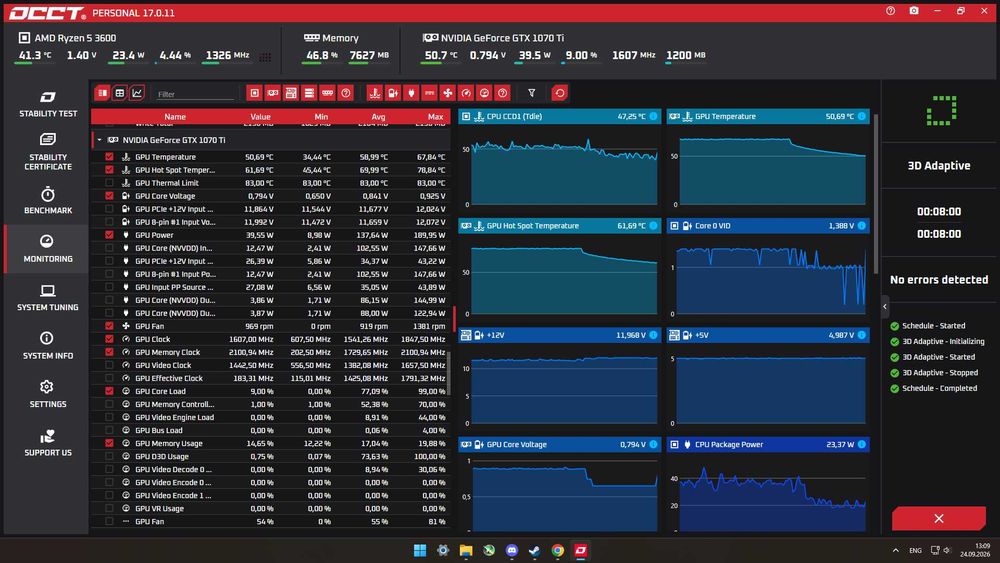Sort table by Max column
The height and width of the screenshot is (563, 1000).
tap(436, 117)
